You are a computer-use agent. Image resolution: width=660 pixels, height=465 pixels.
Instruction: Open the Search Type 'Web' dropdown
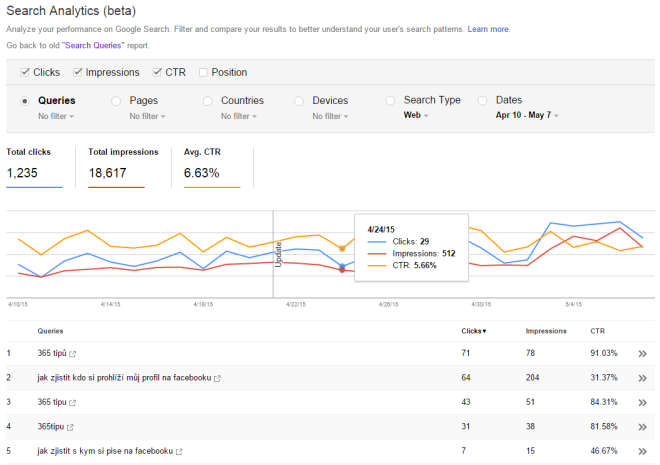coord(416,115)
